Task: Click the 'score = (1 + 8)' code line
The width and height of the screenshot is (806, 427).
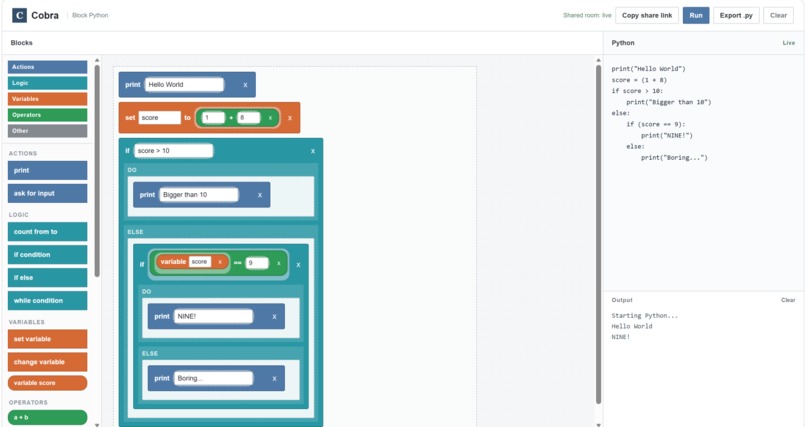Action: click(x=639, y=80)
